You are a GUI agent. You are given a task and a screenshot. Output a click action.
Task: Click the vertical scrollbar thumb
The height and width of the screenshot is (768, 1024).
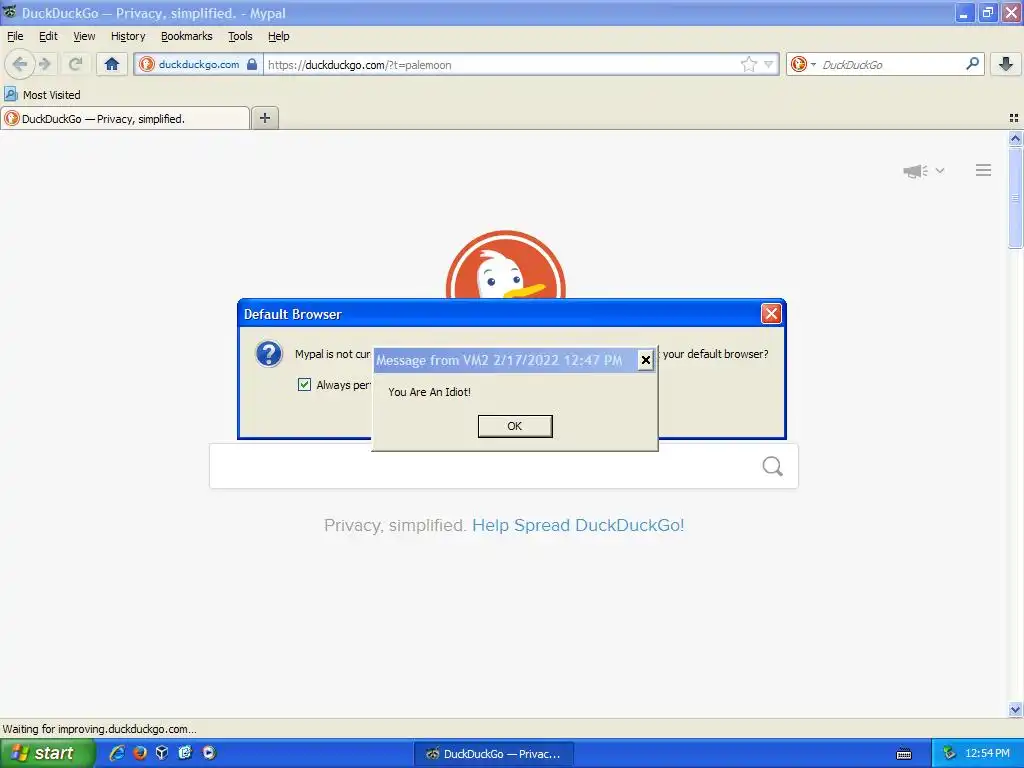coord(1015,198)
